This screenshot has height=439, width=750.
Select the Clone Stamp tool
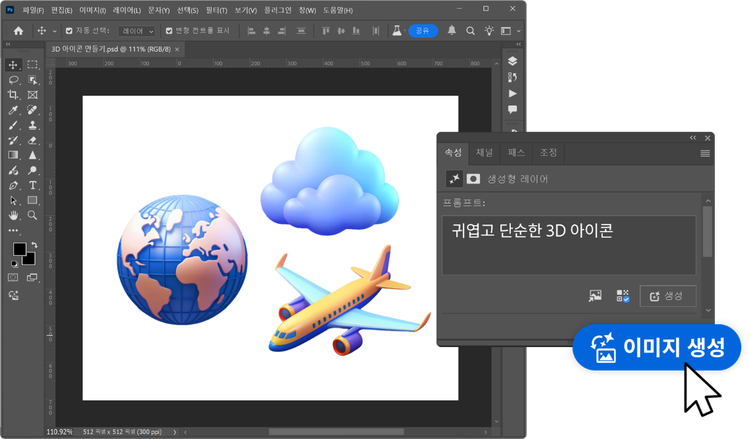tap(33, 125)
